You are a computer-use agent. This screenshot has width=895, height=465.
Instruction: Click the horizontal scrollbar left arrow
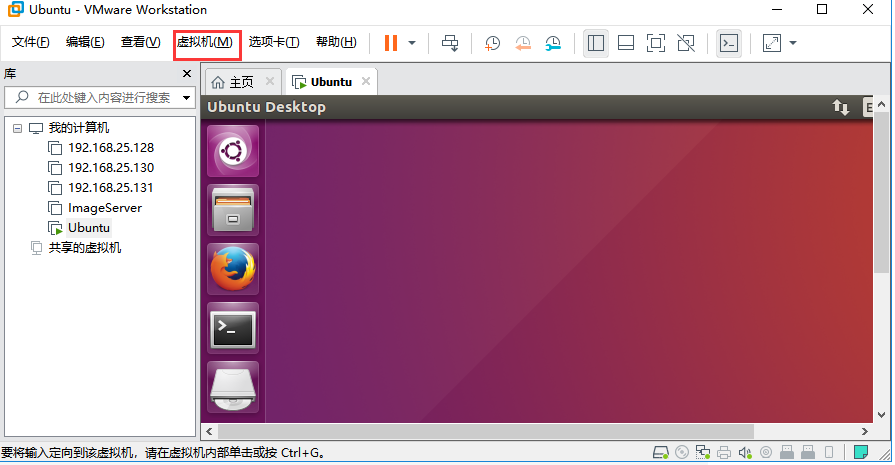point(209,431)
